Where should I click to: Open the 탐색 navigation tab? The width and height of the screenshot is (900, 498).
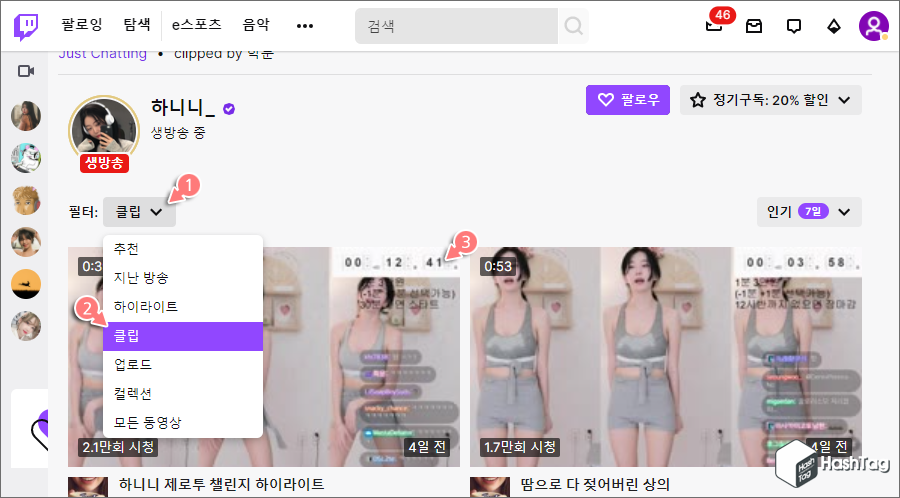pyautogui.click(x=137, y=25)
